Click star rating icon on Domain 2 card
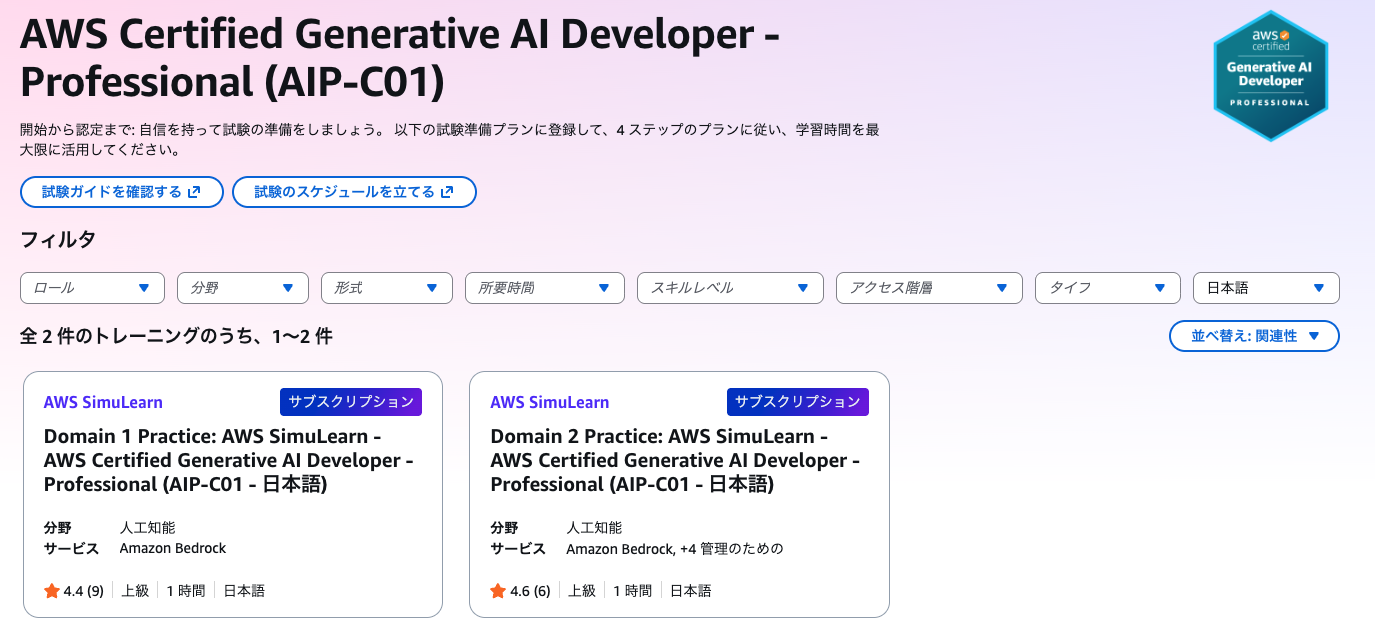The image size is (1375, 638). (499, 591)
